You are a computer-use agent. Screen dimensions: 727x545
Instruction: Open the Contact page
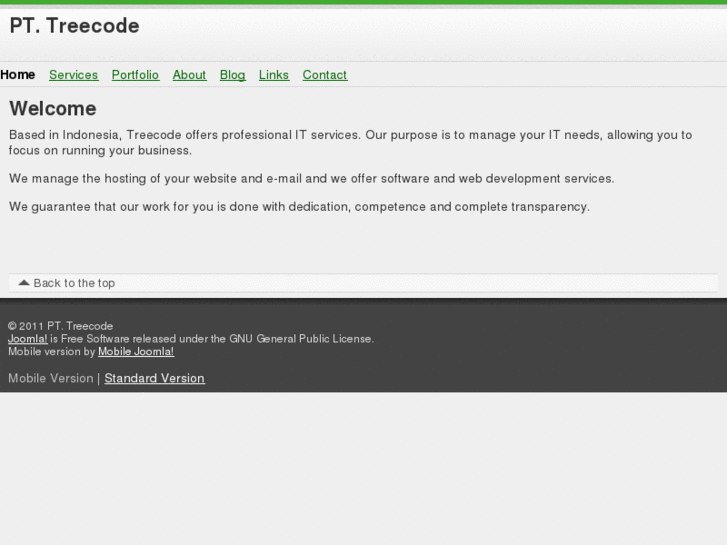(x=324, y=75)
